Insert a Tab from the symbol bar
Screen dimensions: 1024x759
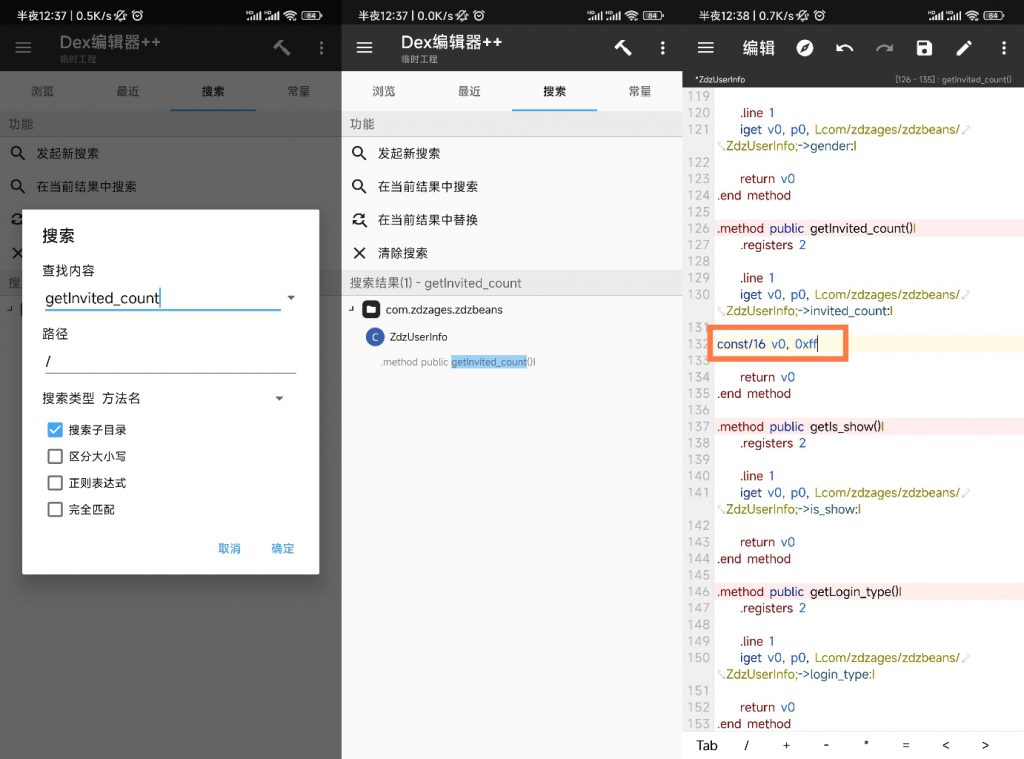(706, 745)
